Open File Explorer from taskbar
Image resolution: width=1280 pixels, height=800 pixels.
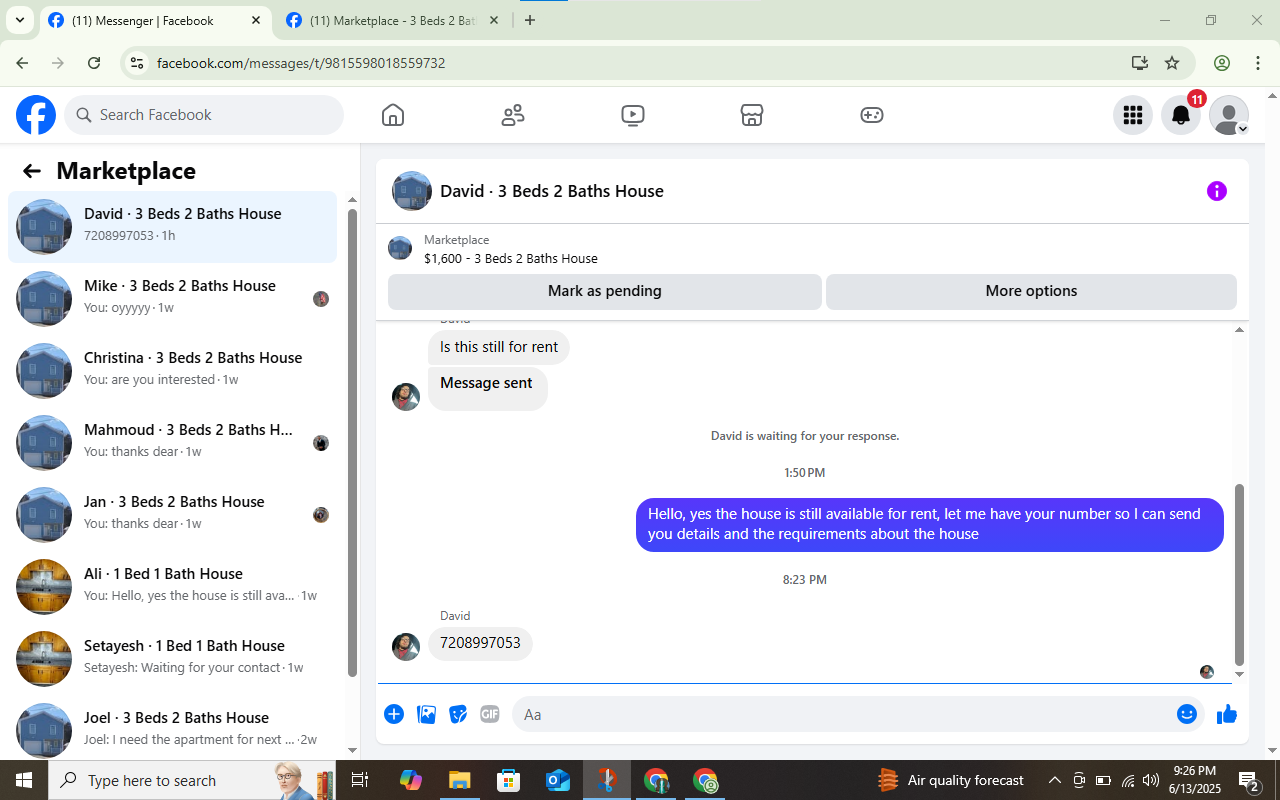[459, 780]
